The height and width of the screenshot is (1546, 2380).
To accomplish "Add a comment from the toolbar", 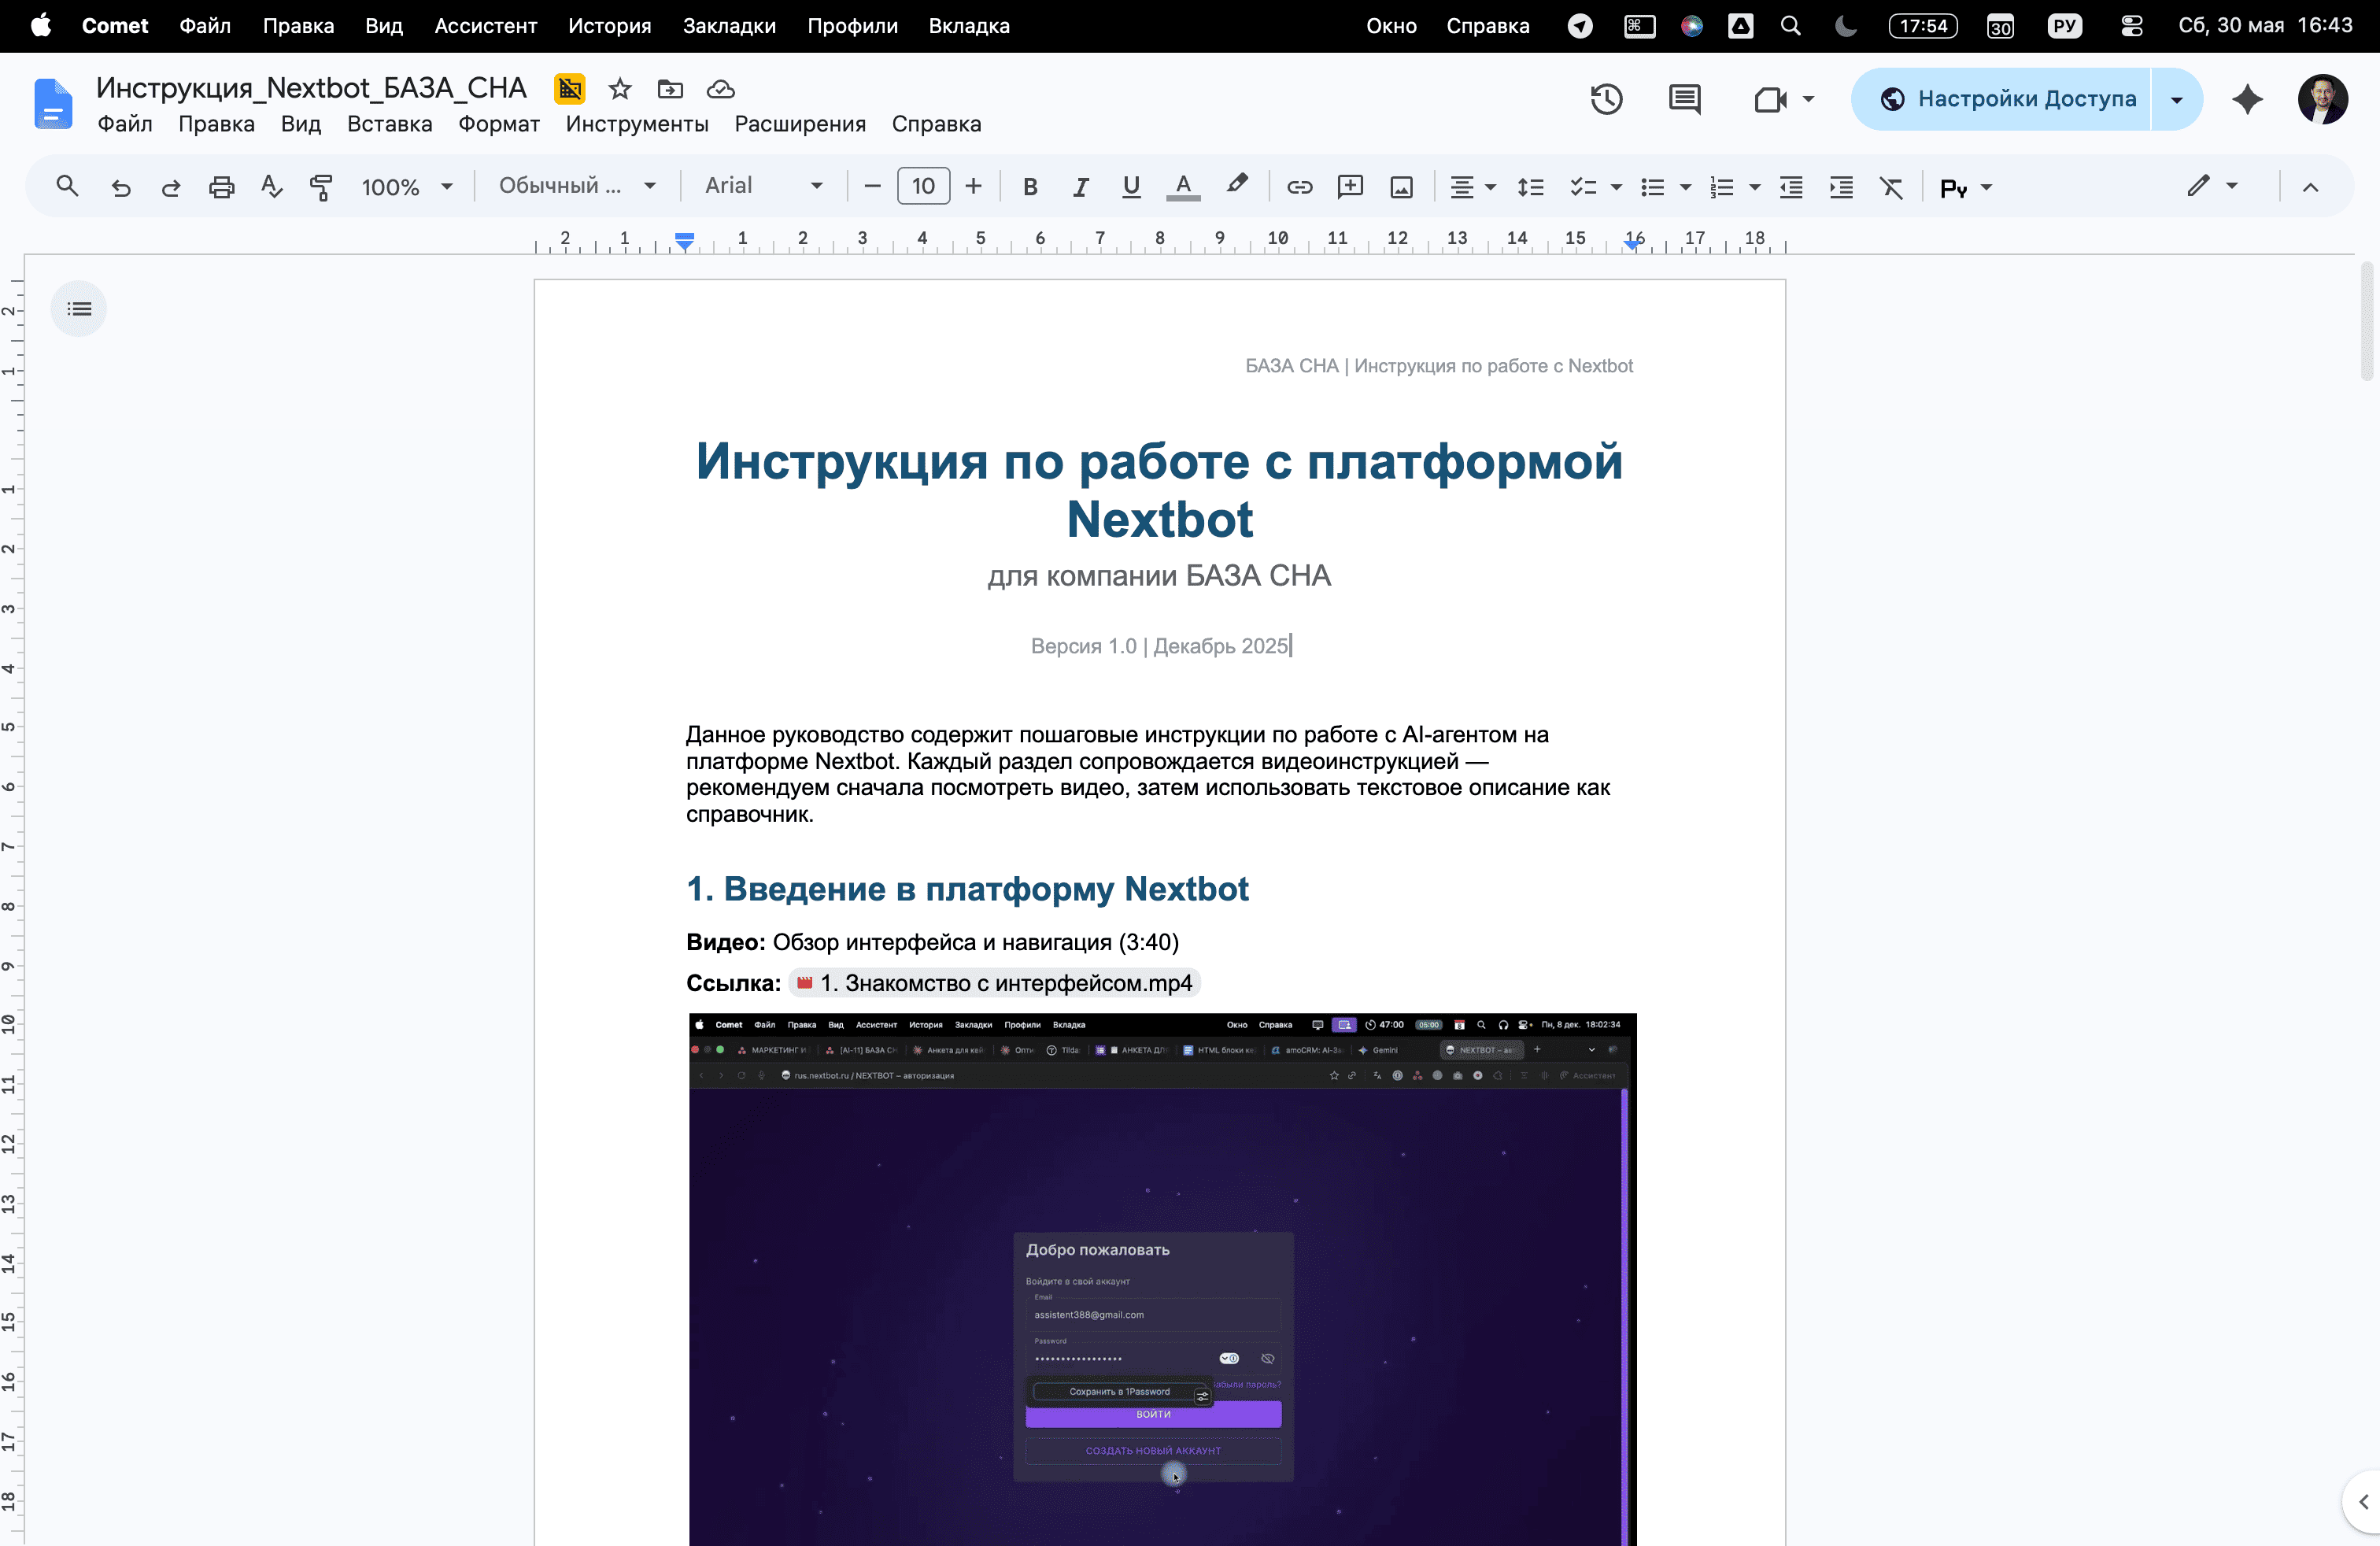I will (1350, 187).
